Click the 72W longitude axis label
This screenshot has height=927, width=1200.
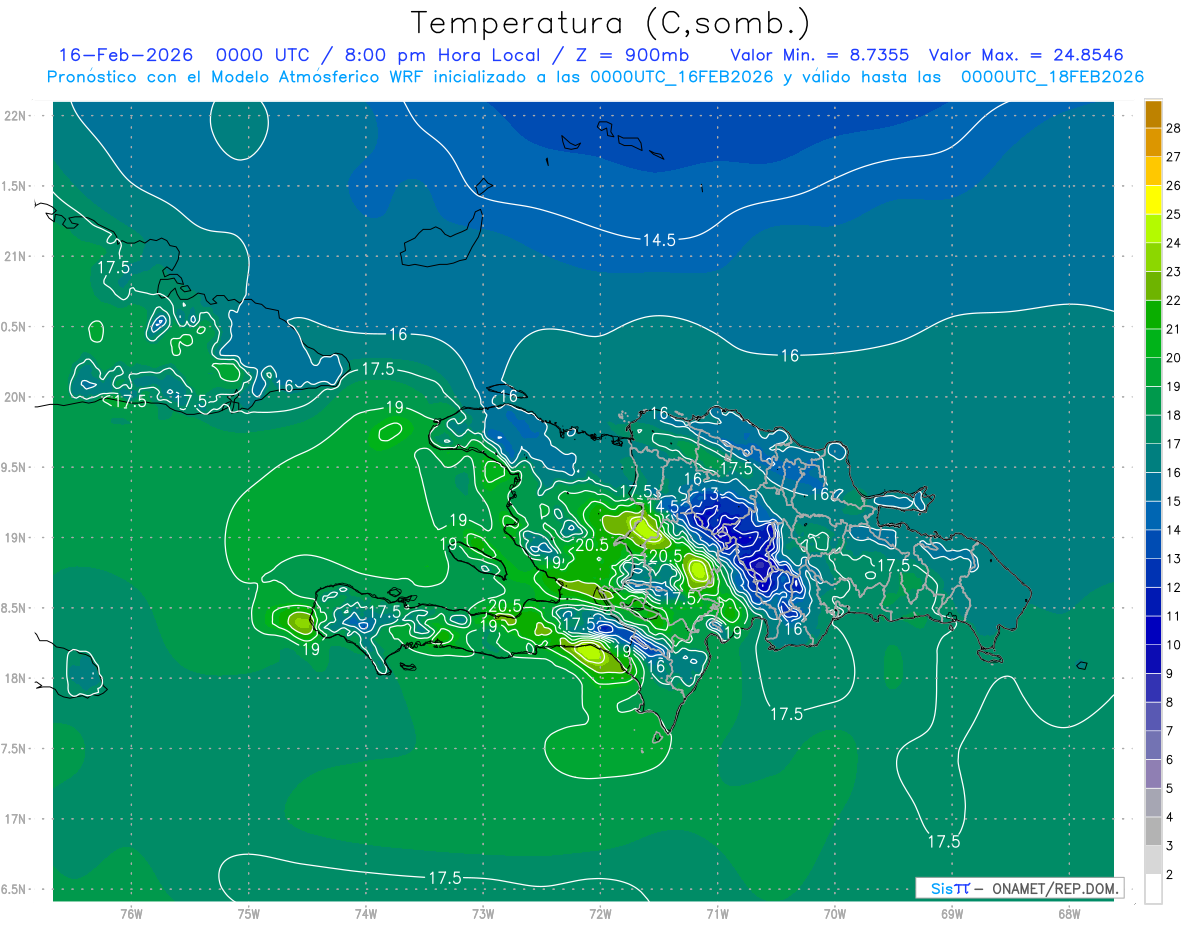600,913
